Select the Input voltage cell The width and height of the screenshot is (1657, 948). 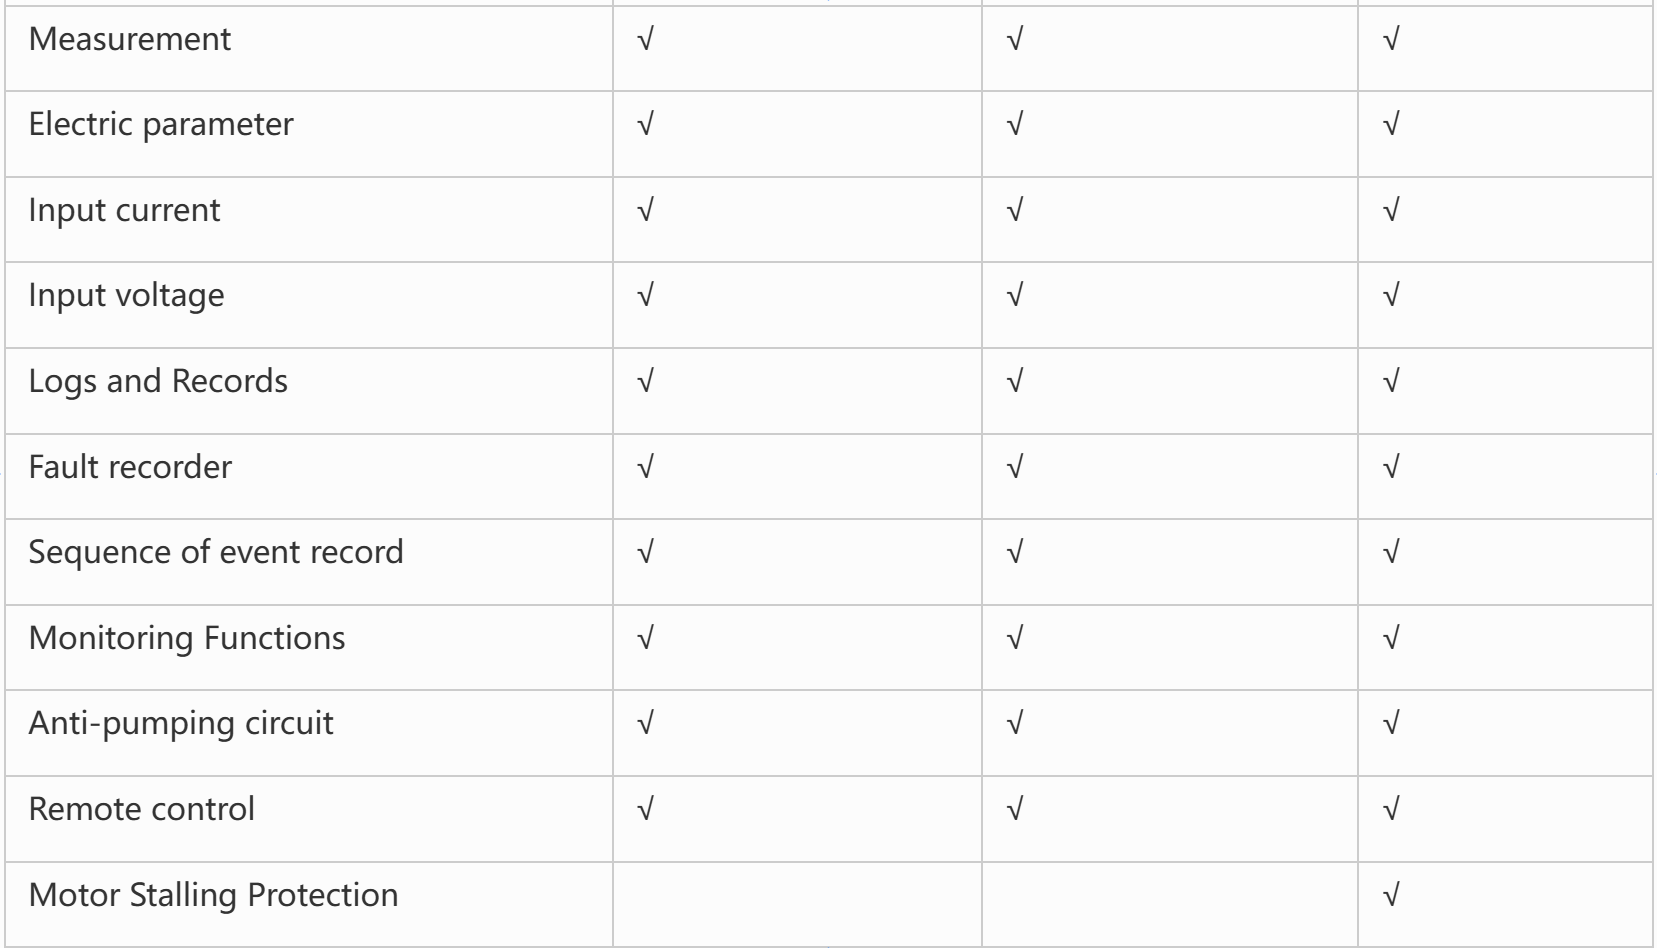[126, 296]
